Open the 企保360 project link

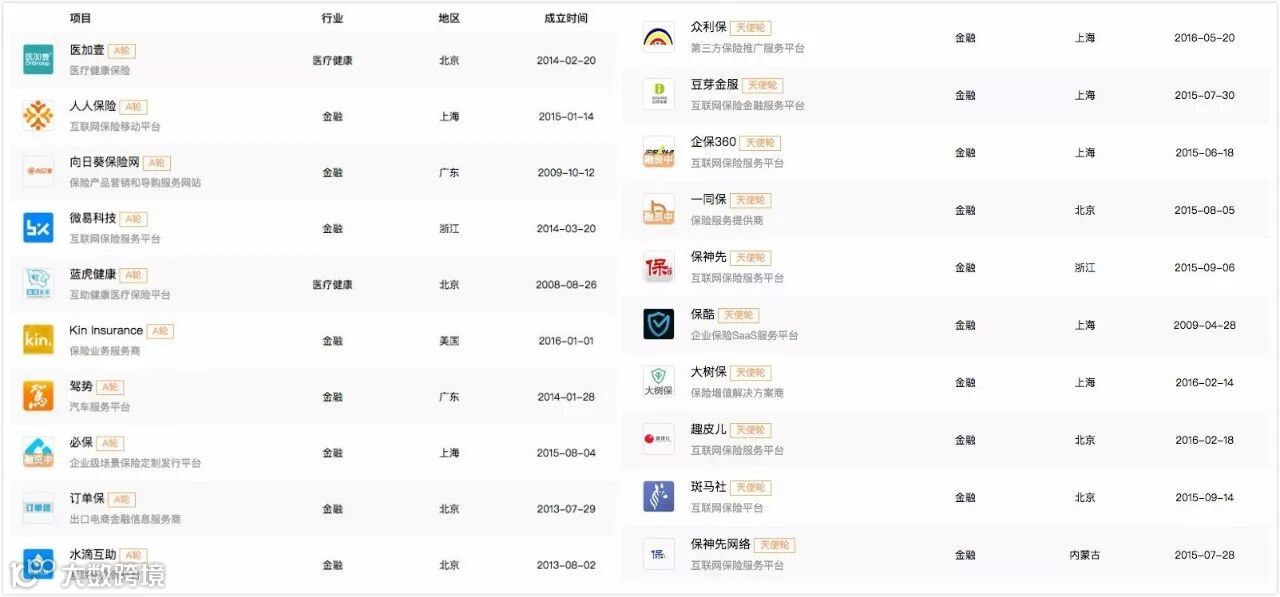click(713, 142)
